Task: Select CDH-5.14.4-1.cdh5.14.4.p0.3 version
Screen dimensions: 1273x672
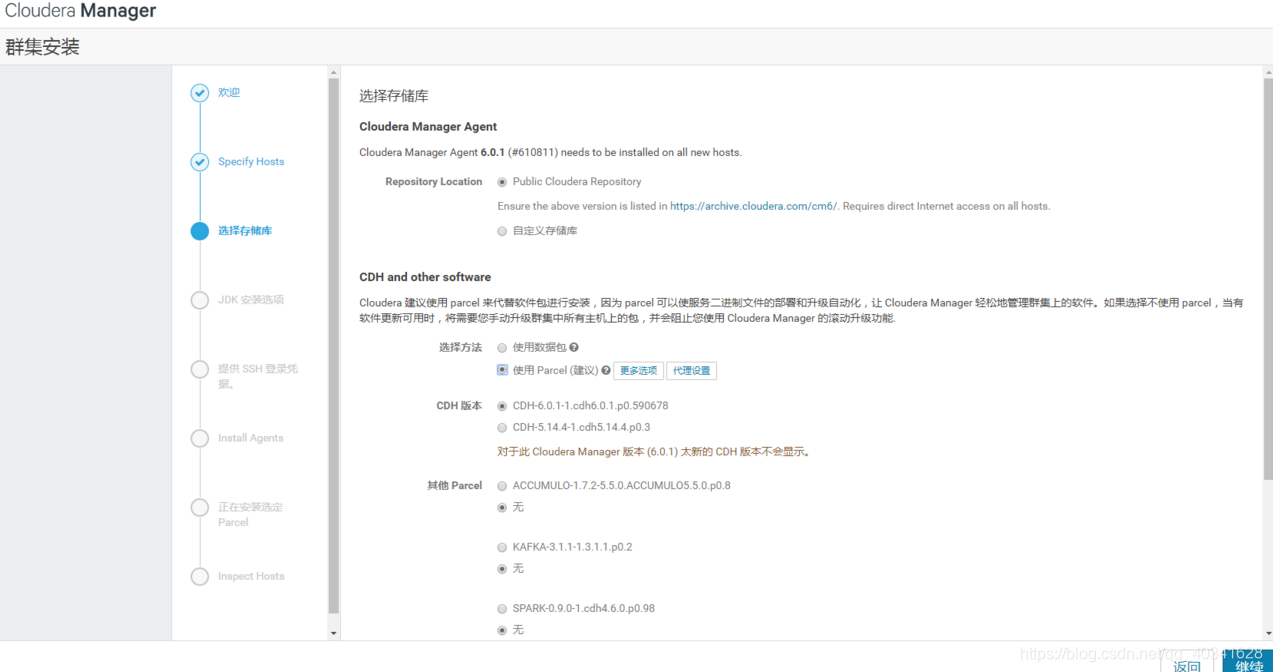Action: point(502,428)
